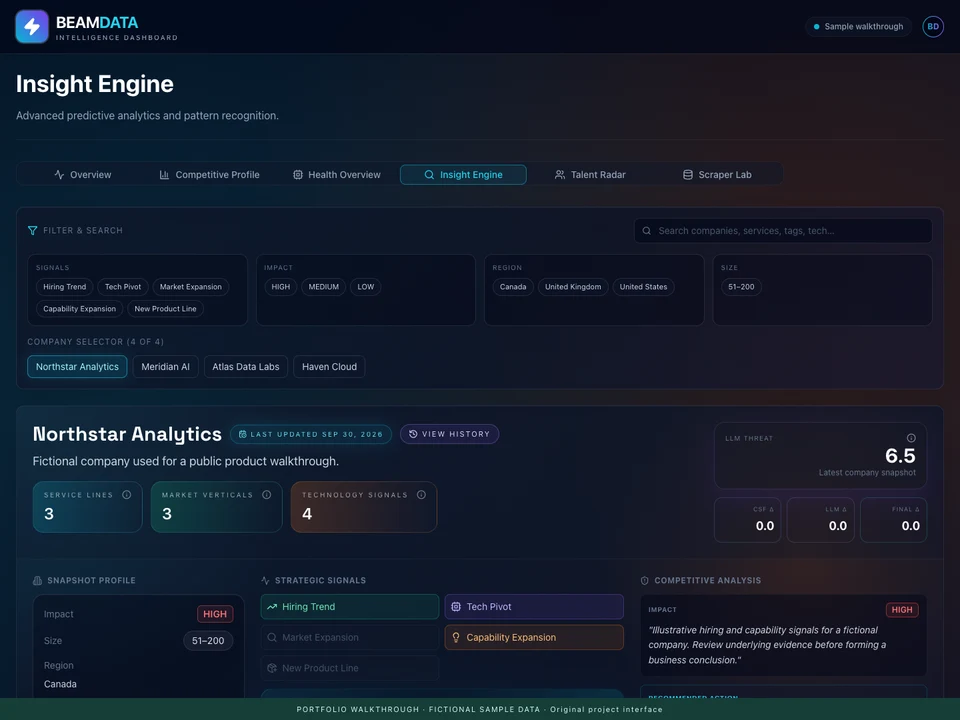This screenshot has height=720, width=960.
Task: Click the Strategic Signals pulse icon
Action: pyautogui.click(x=265, y=580)
